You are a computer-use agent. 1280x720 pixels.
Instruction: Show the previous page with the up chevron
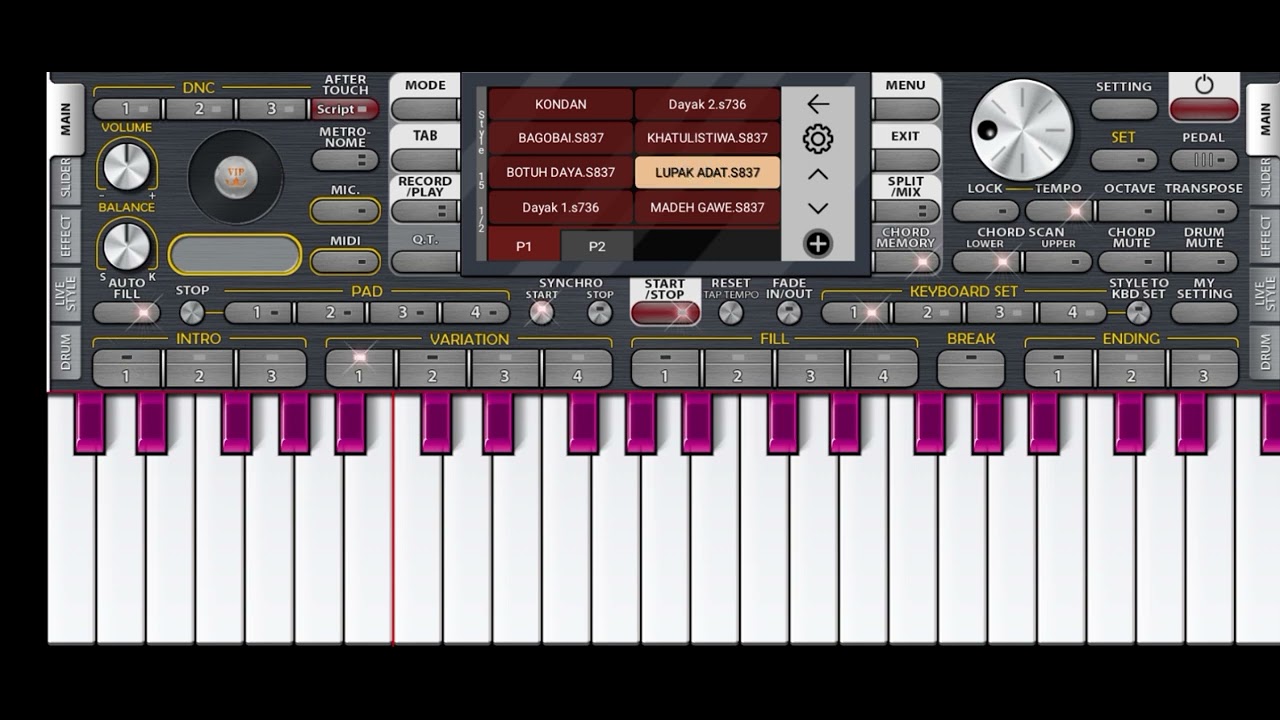point(818,174)
